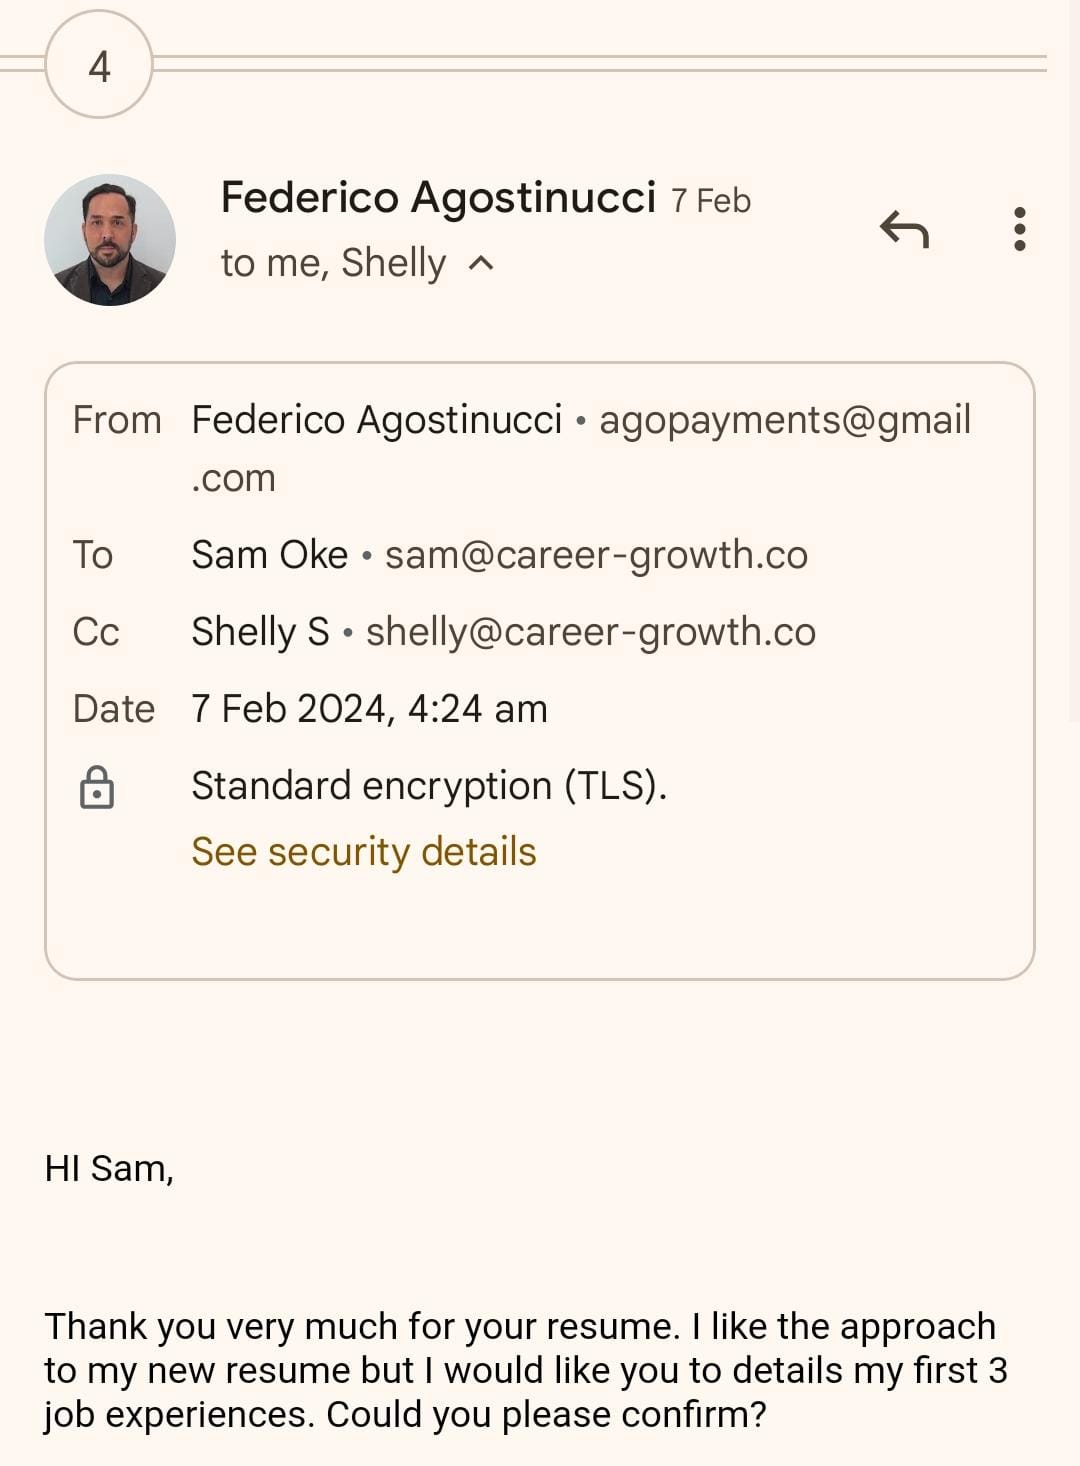Tap the 7 Feb date next to sender name
Image resolution: width=1080 pixels, height=1466 pixels.
click(711, 201)
